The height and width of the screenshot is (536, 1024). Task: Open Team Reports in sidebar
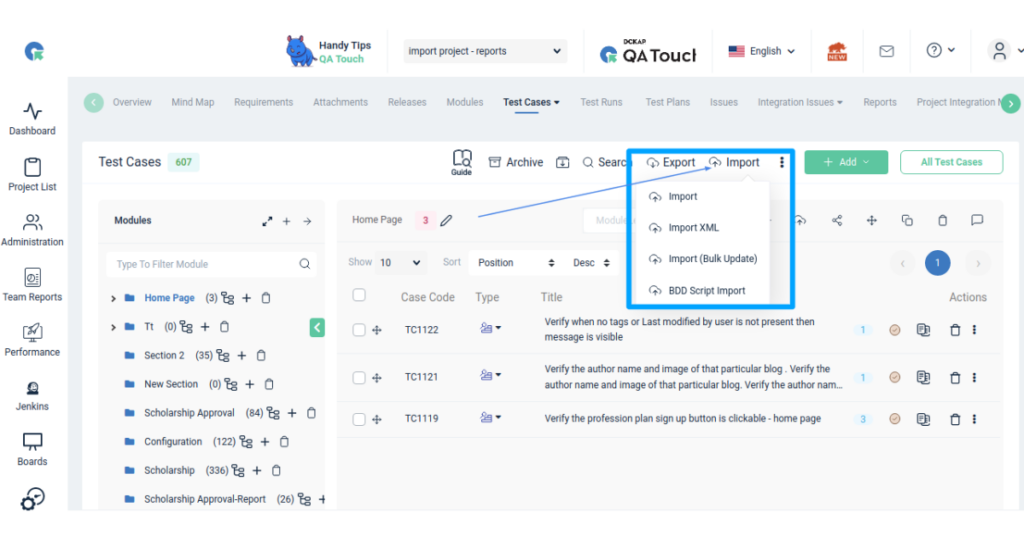coord(32,285)
